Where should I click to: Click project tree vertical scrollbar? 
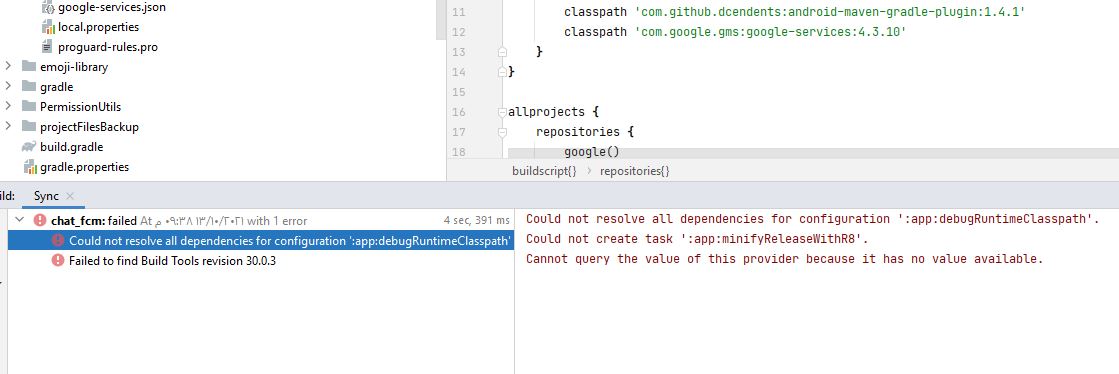pyautogui.click(x=440, y=19)
